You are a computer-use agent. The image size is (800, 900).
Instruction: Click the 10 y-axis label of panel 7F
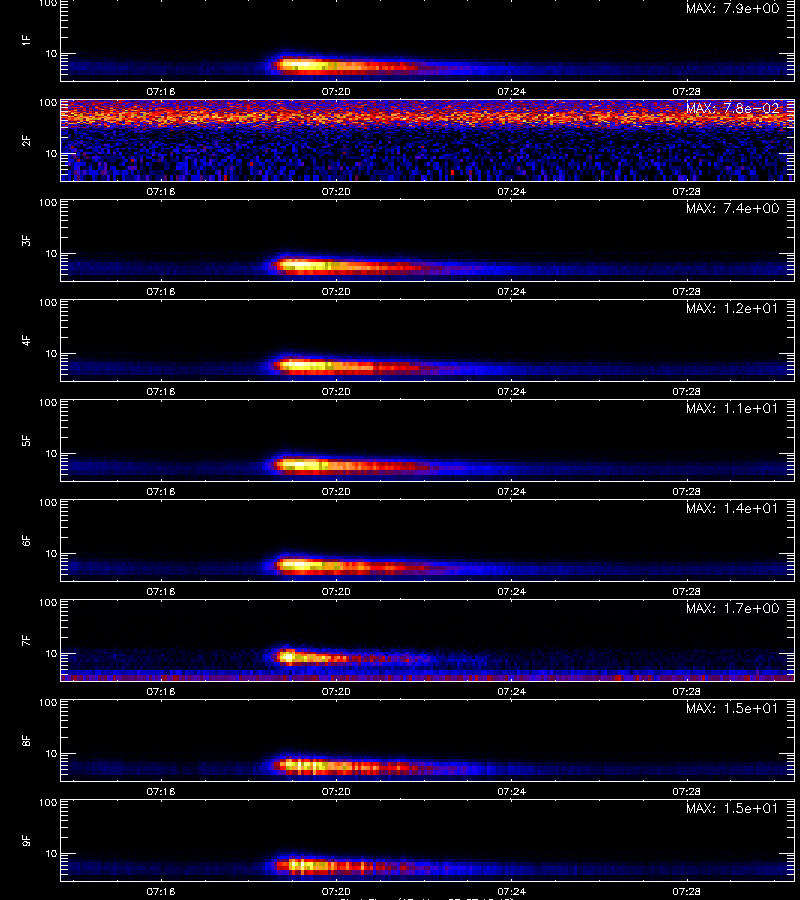click(x=51, y=653)
